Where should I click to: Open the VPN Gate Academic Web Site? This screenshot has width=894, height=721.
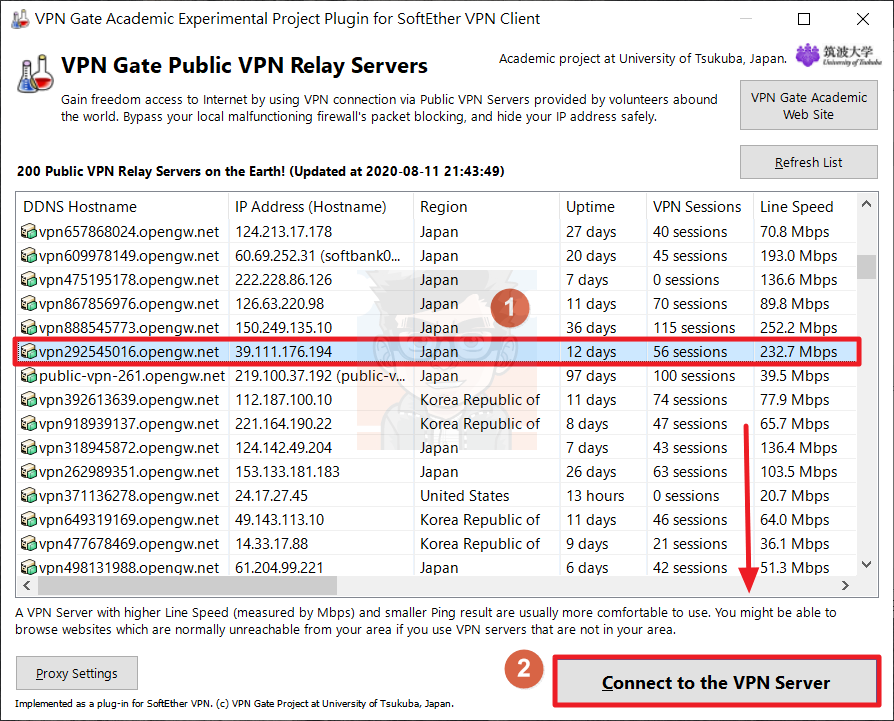pyautogui.click(x=808, y=105)
